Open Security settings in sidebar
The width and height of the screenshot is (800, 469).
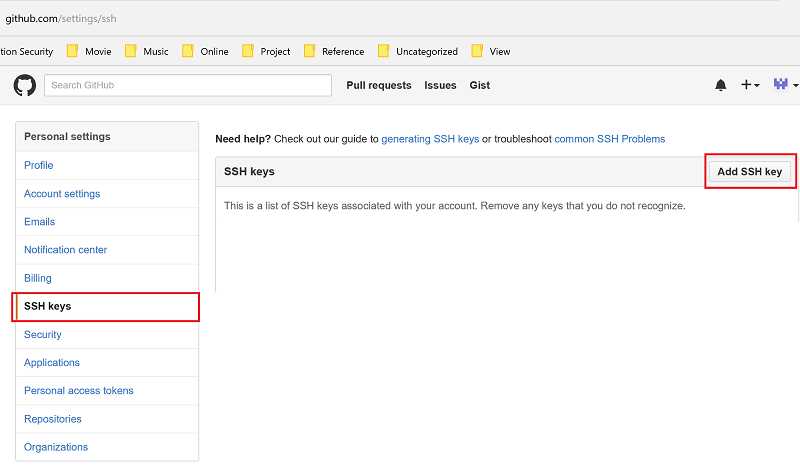tap(107, 335)
